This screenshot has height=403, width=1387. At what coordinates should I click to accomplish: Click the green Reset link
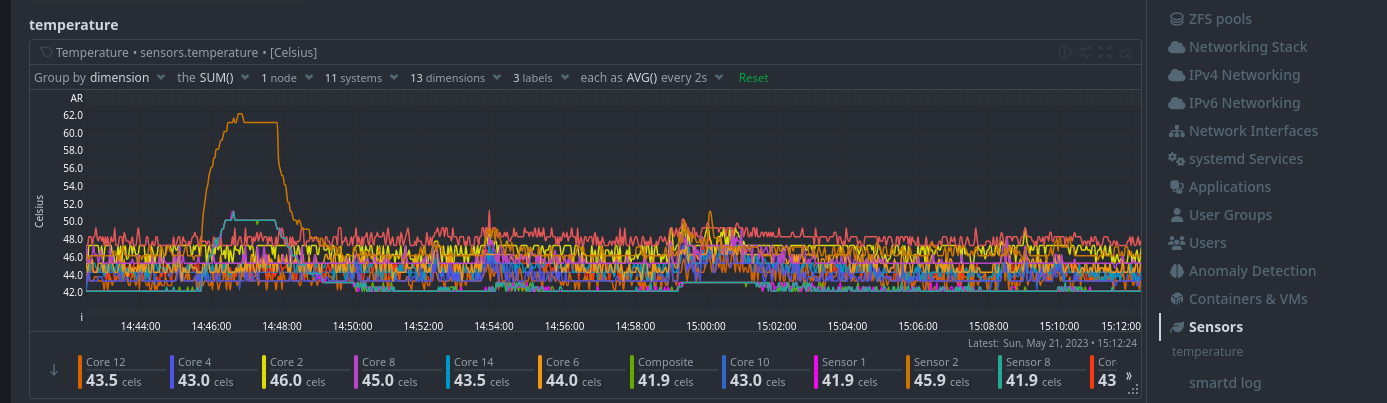(753, 77)
